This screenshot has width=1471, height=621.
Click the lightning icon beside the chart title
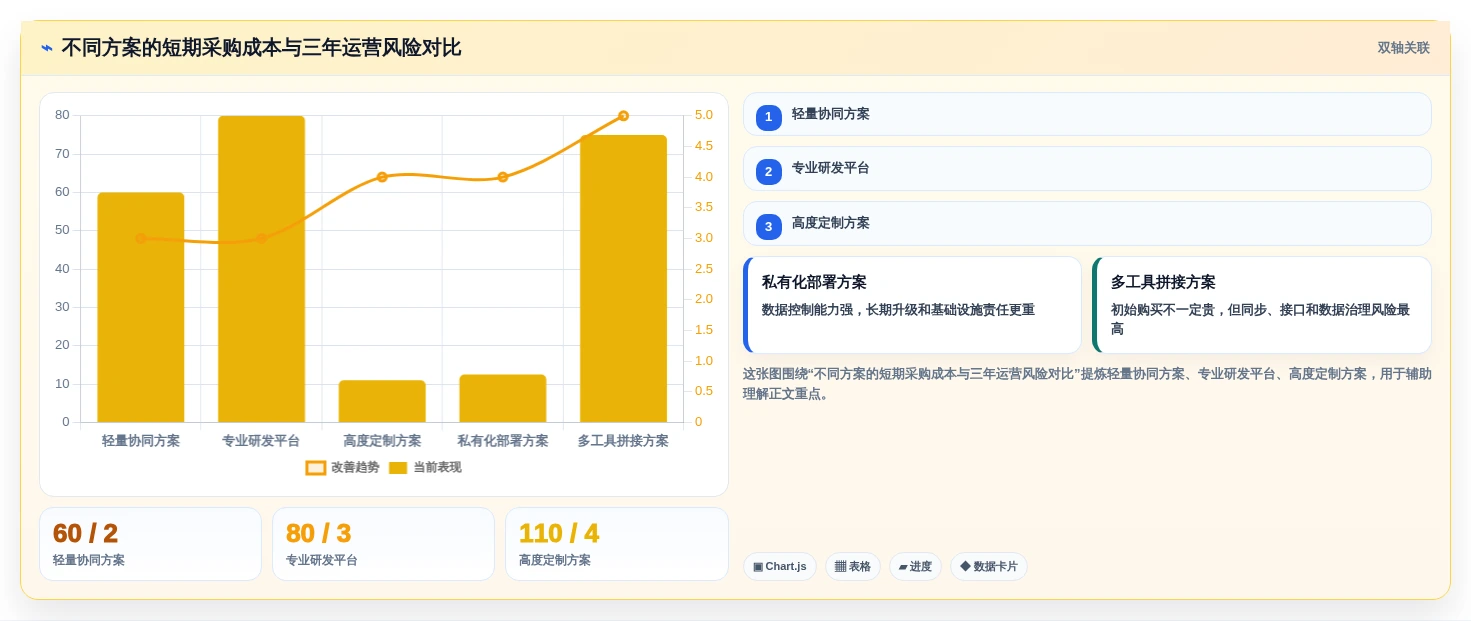(x=47, y=48)
